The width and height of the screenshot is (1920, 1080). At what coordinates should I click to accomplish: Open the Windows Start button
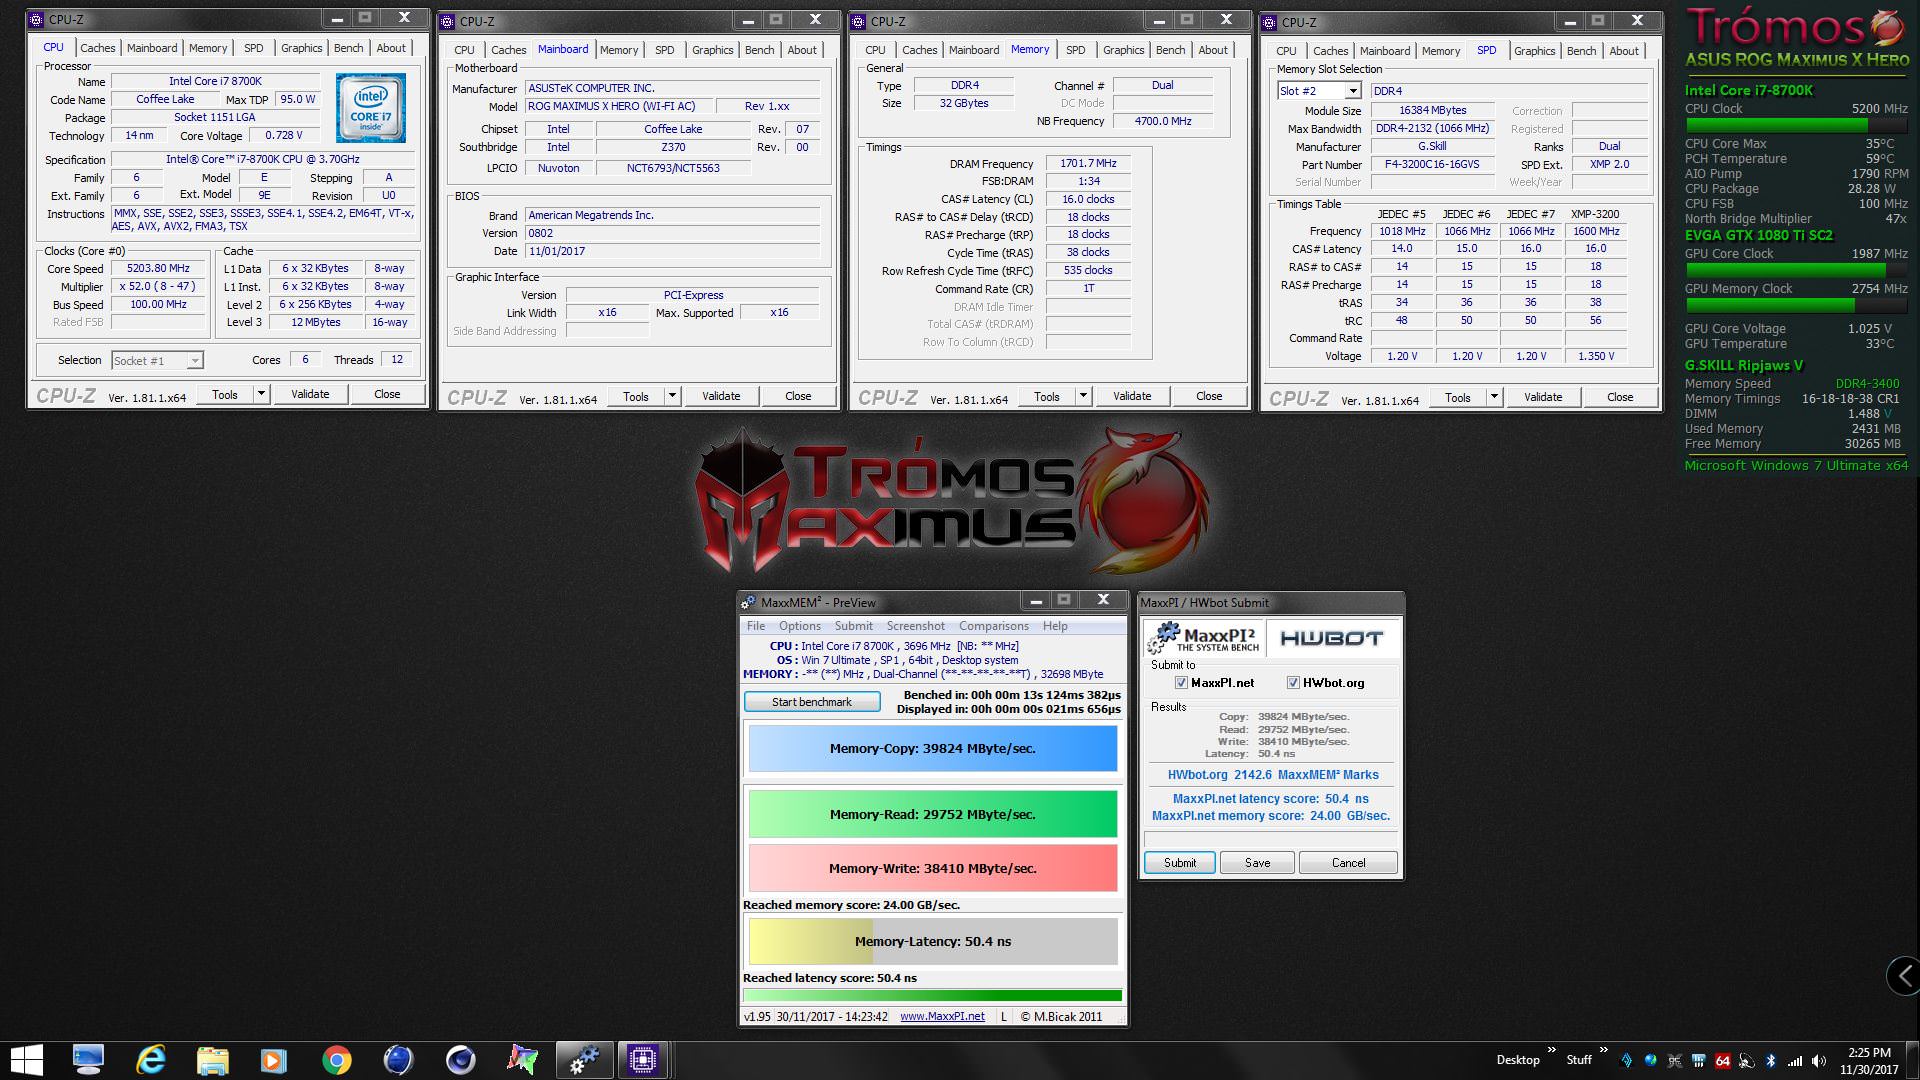[x=27, y=1060]
